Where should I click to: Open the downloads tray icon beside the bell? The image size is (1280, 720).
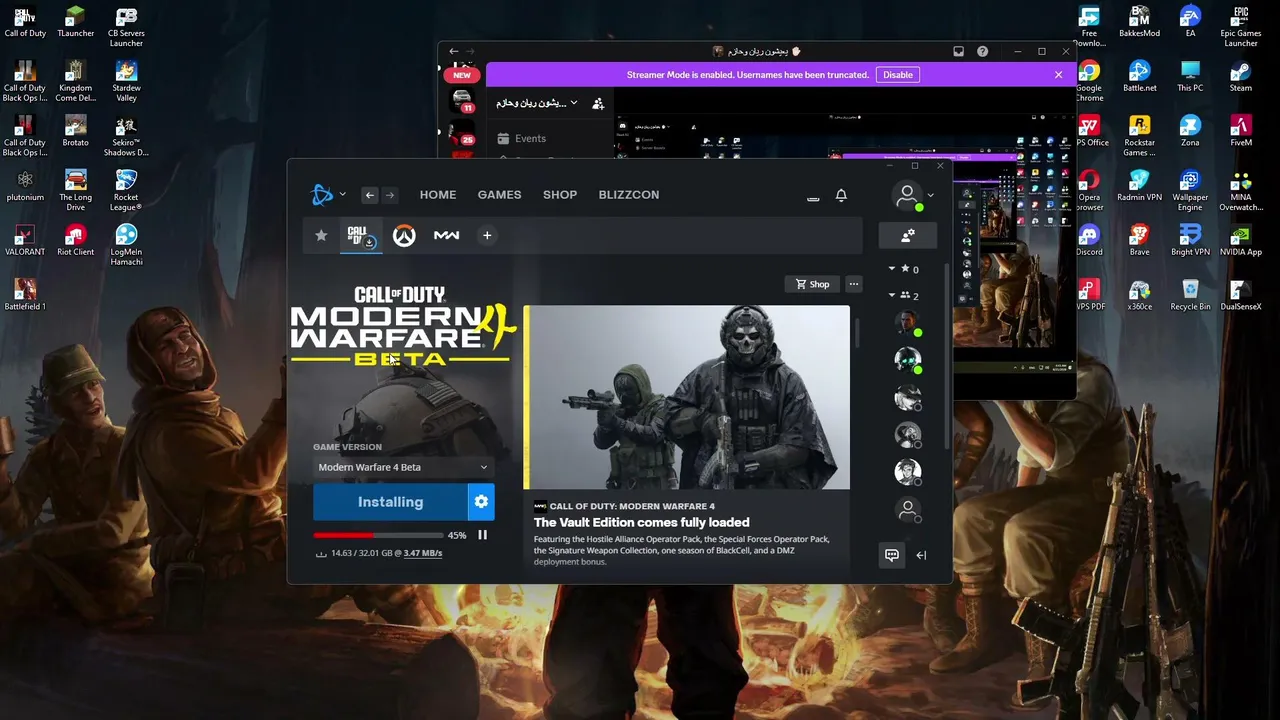[813, 197]
